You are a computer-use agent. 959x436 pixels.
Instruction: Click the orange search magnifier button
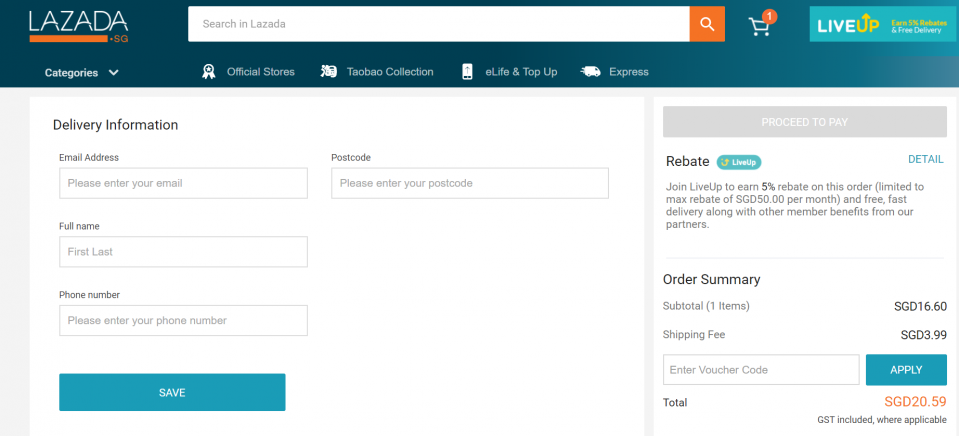706,24
